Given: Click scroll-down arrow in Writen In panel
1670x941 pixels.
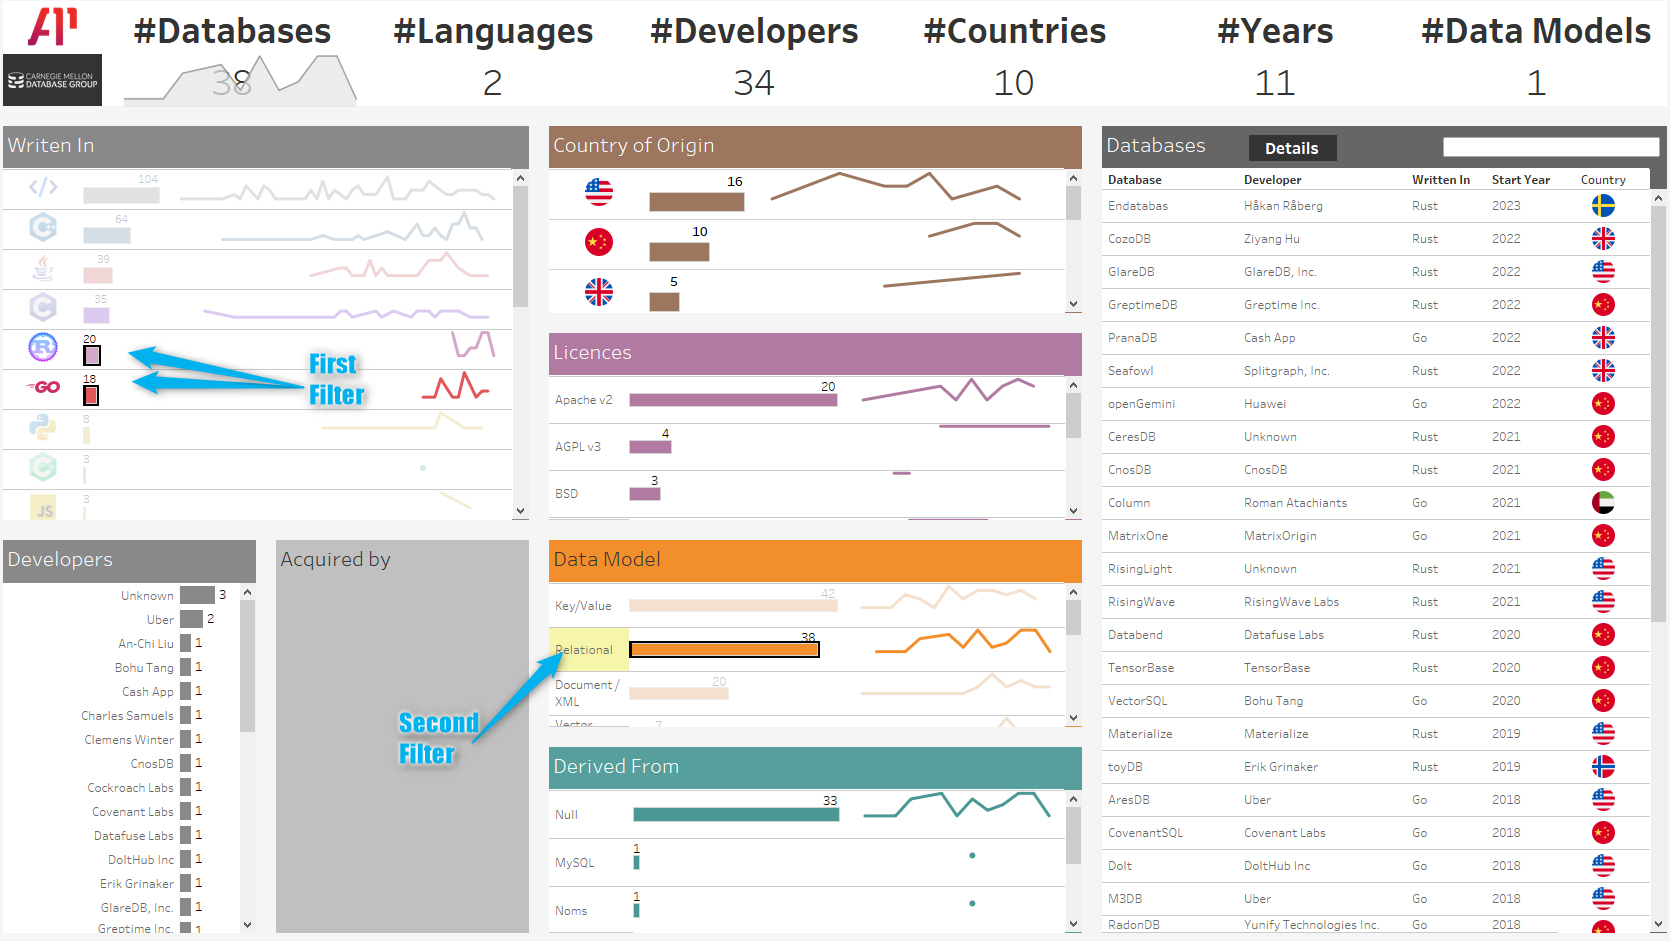Looking at the screenshot, I should (x=520, y=511).
